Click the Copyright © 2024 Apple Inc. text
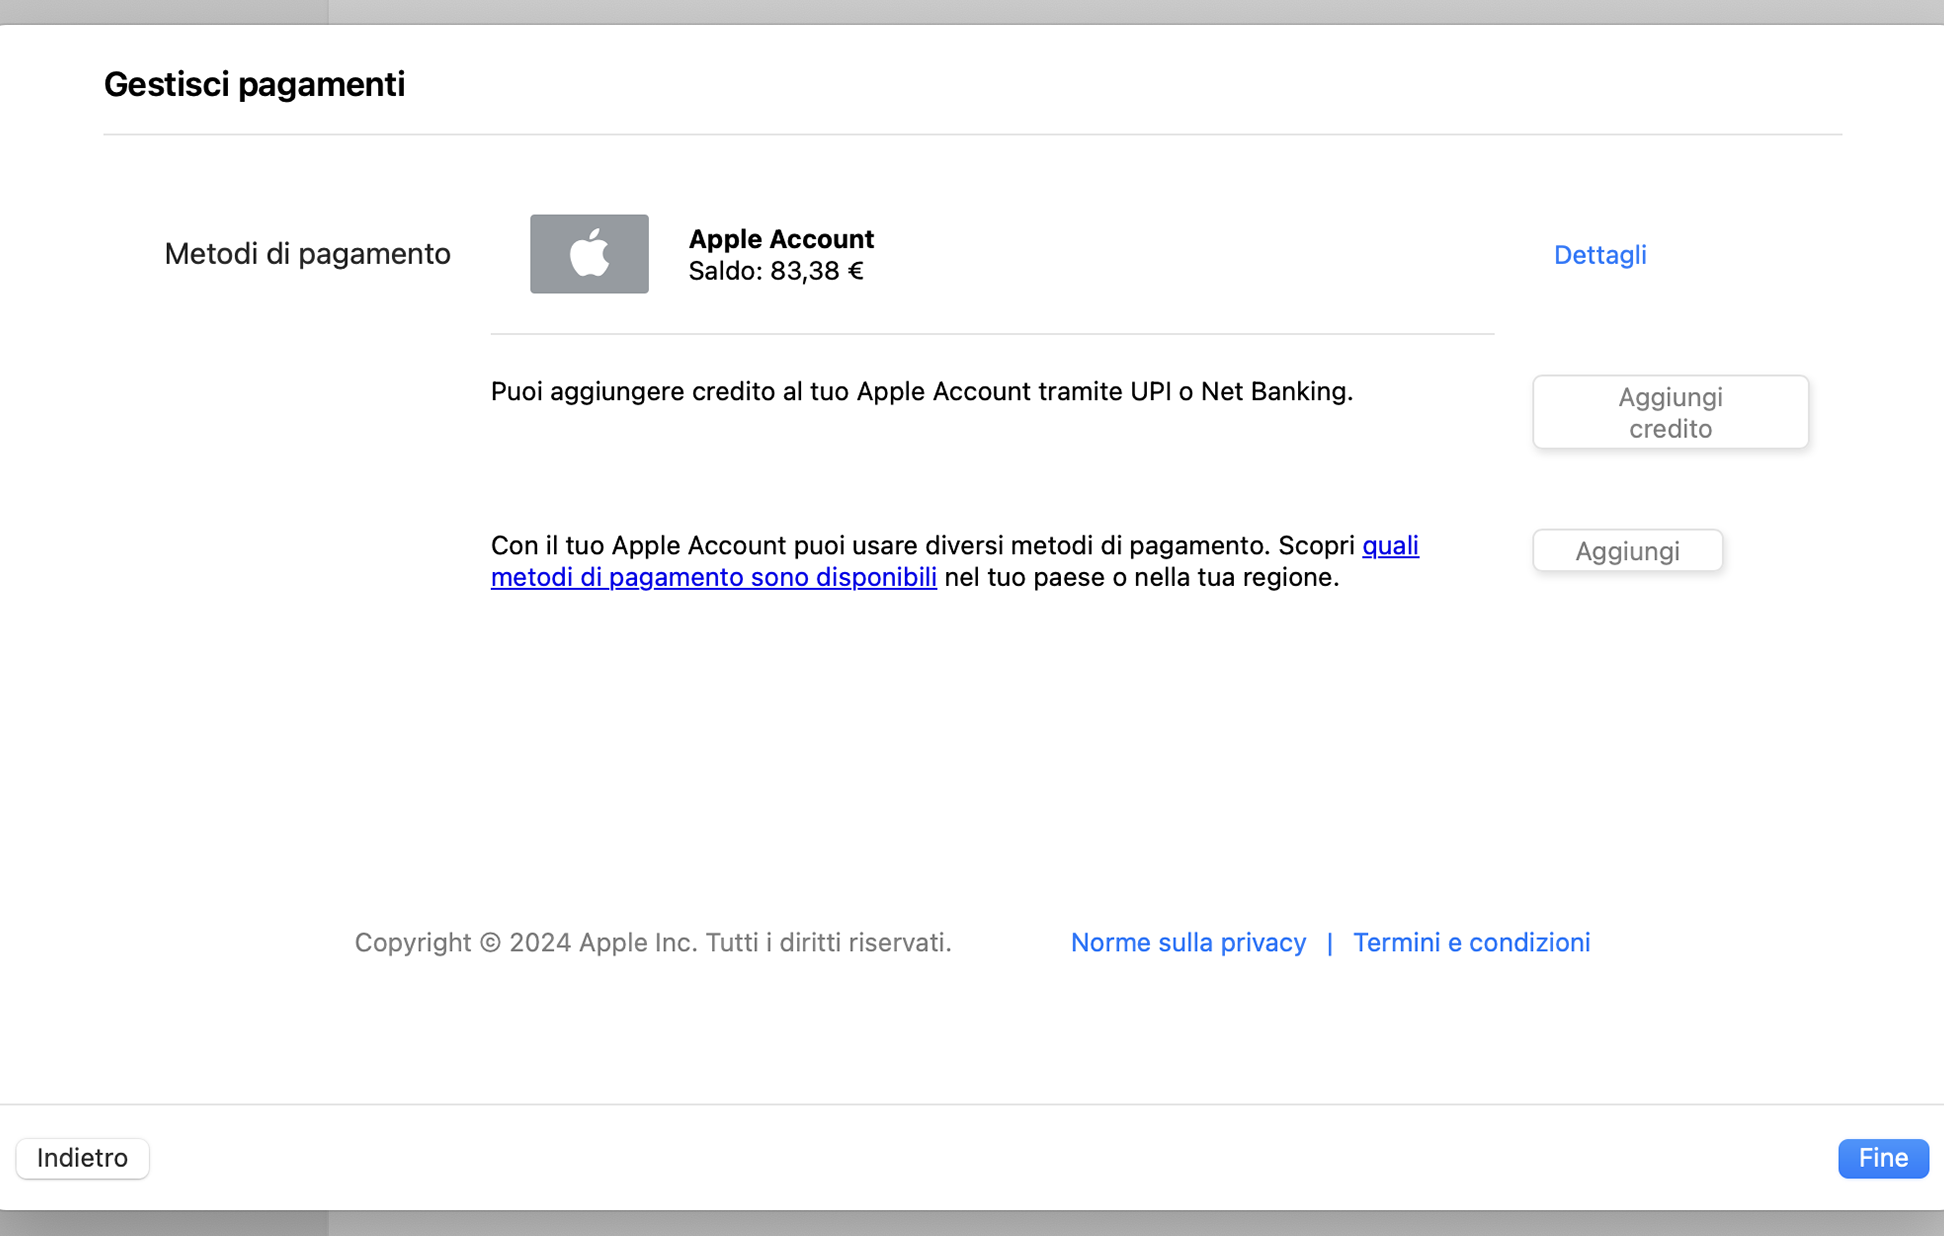 coord(653,942)
